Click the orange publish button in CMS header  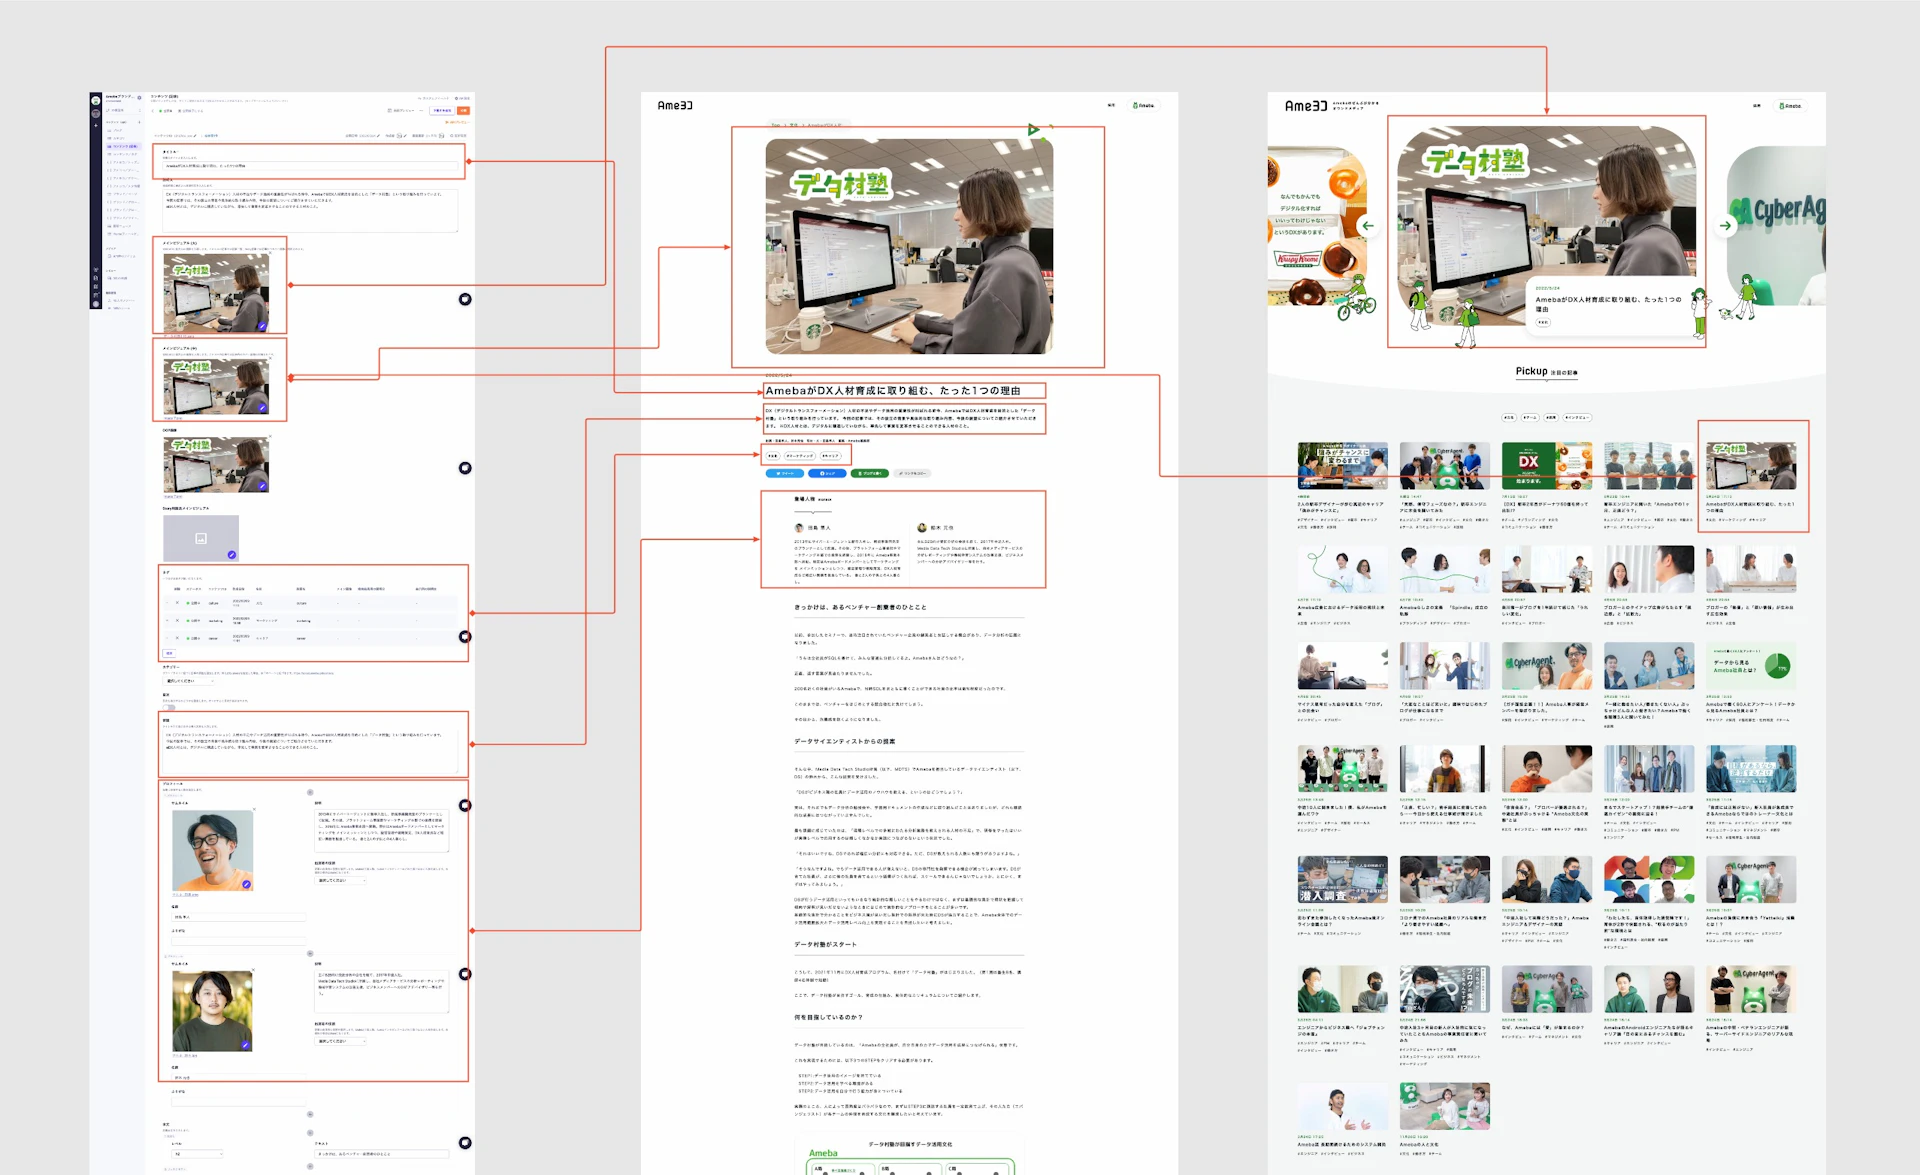click(x=463, y=111)
